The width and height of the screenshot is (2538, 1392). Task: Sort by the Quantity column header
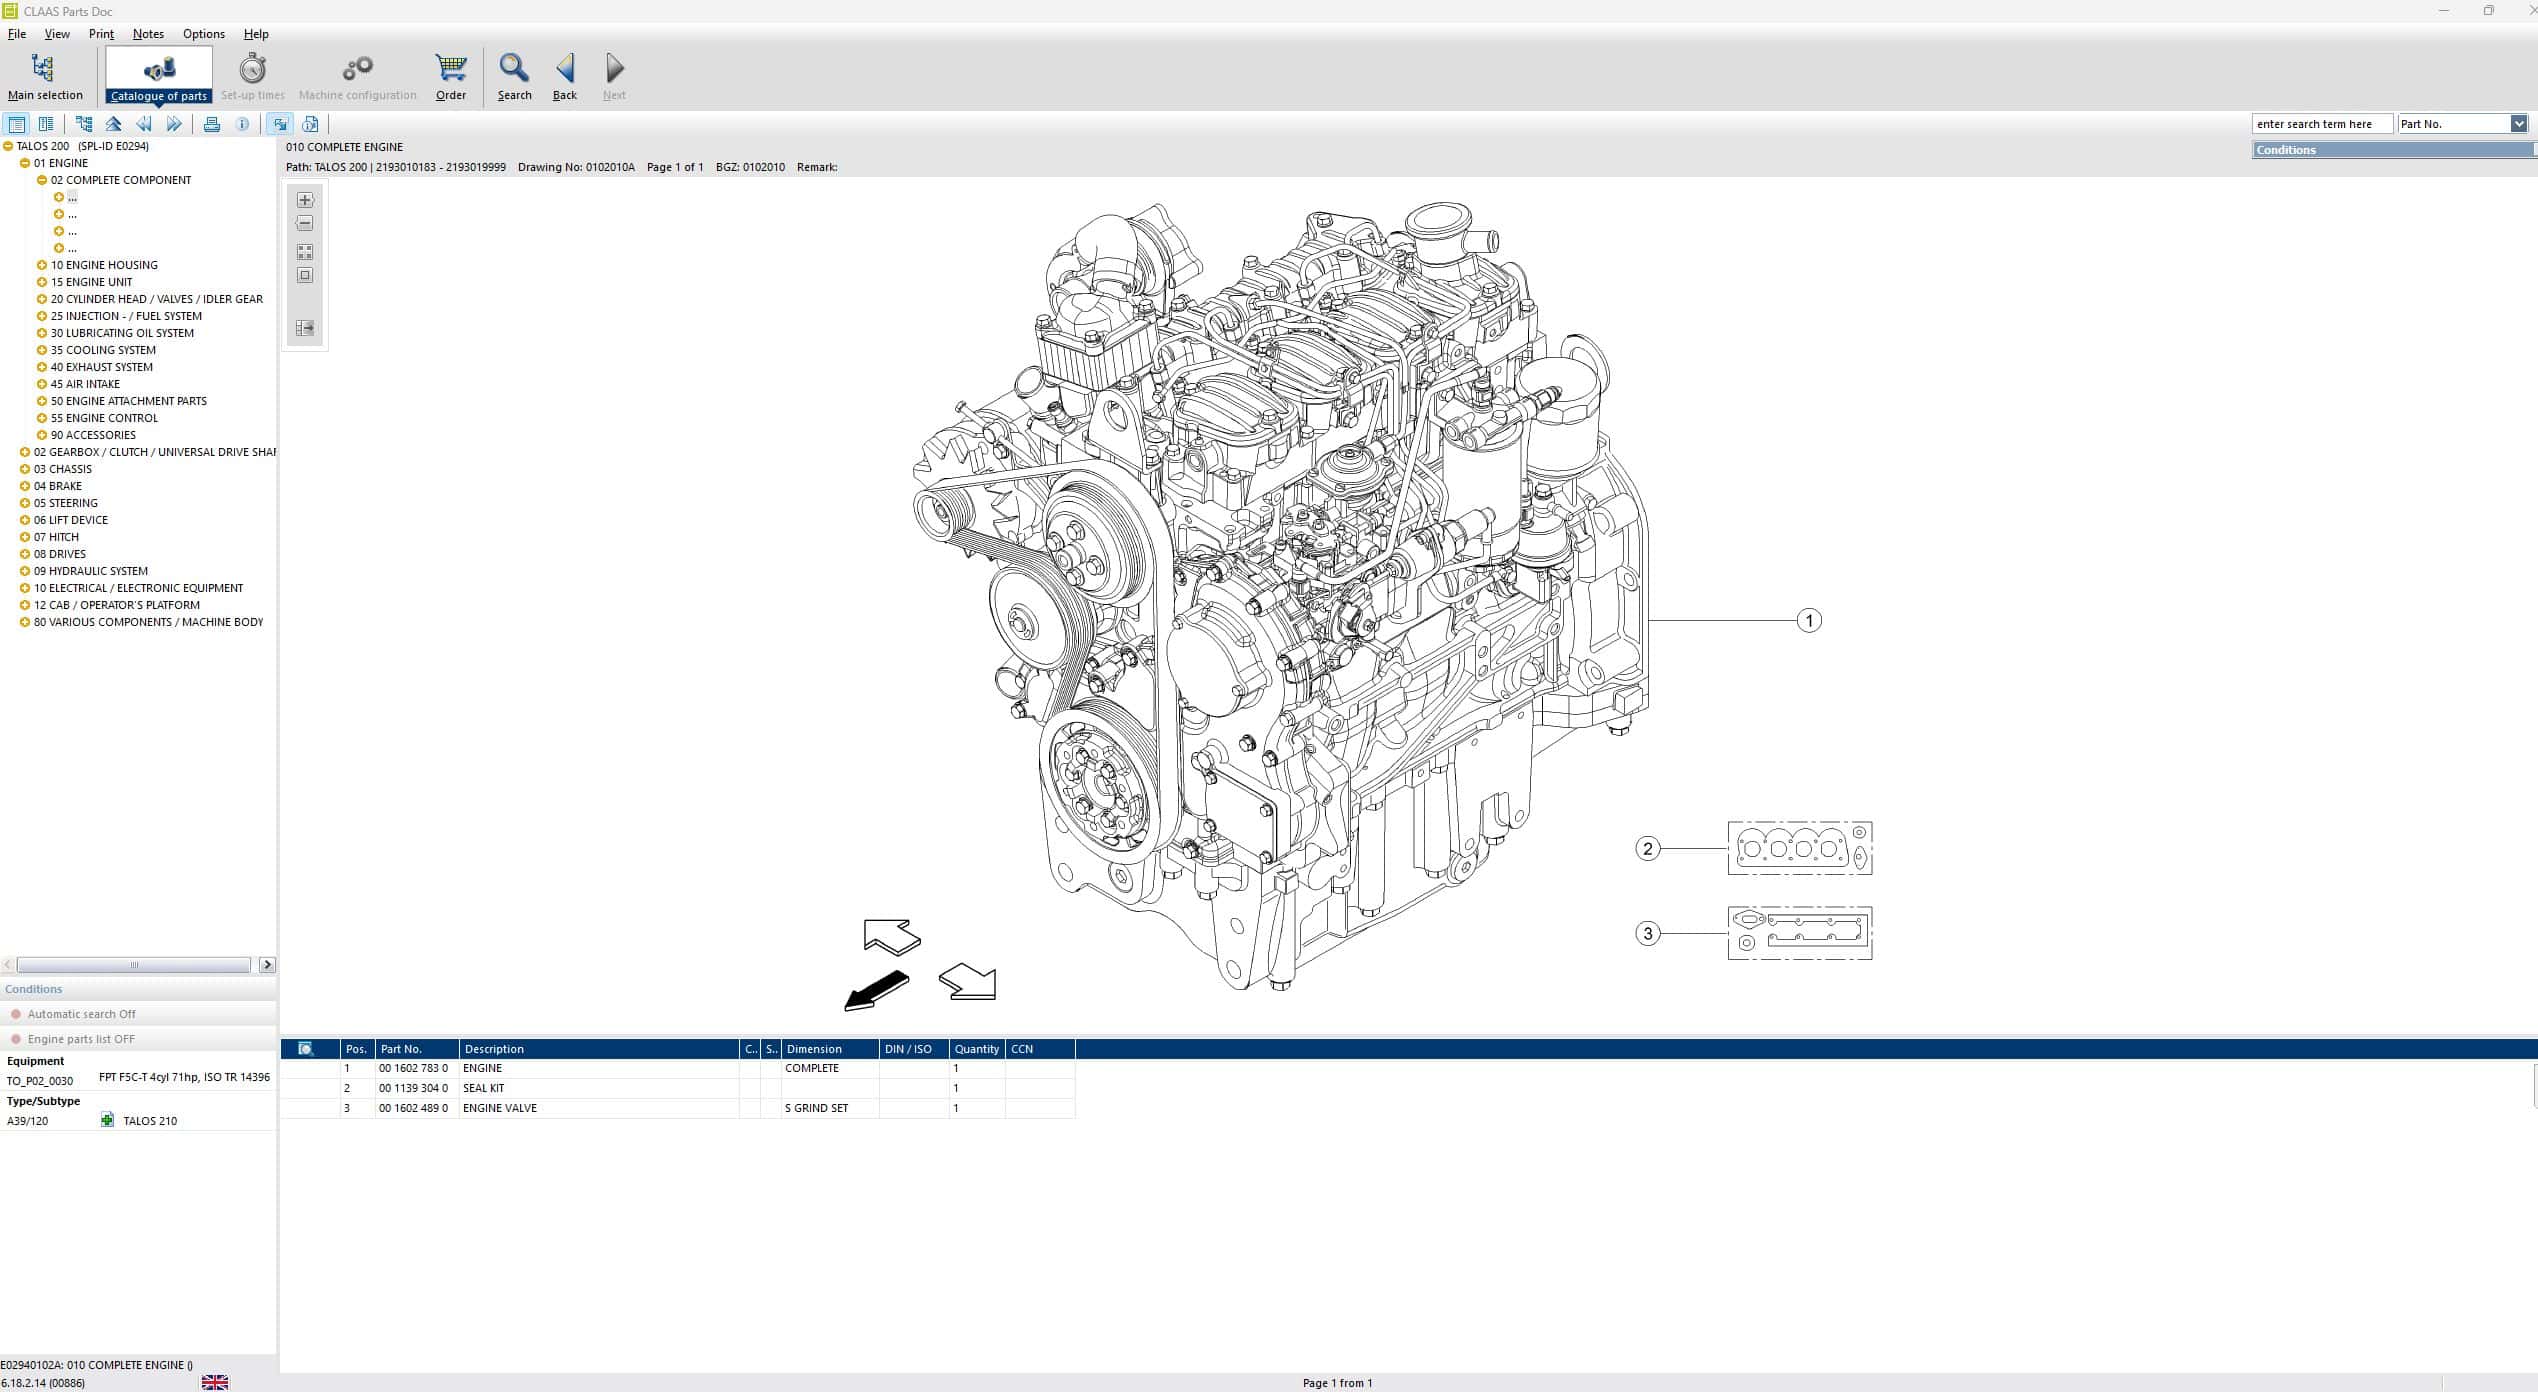pos(977,1049)
